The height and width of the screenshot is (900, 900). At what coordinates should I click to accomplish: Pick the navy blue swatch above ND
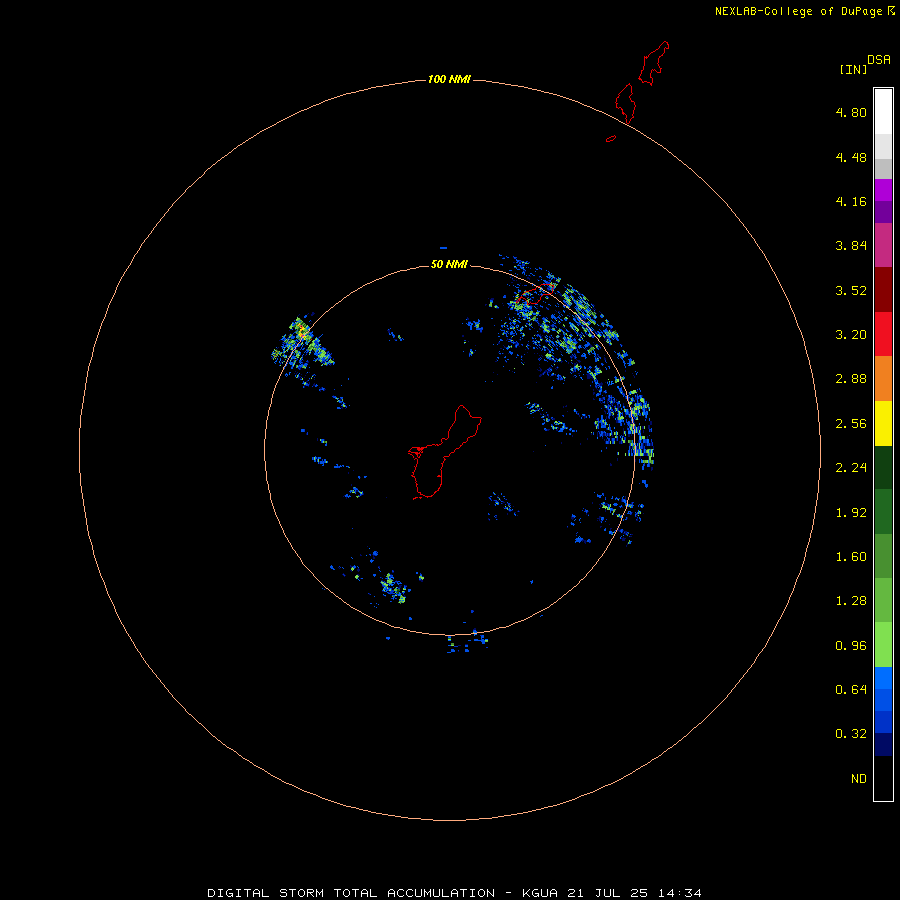point(883,744)
